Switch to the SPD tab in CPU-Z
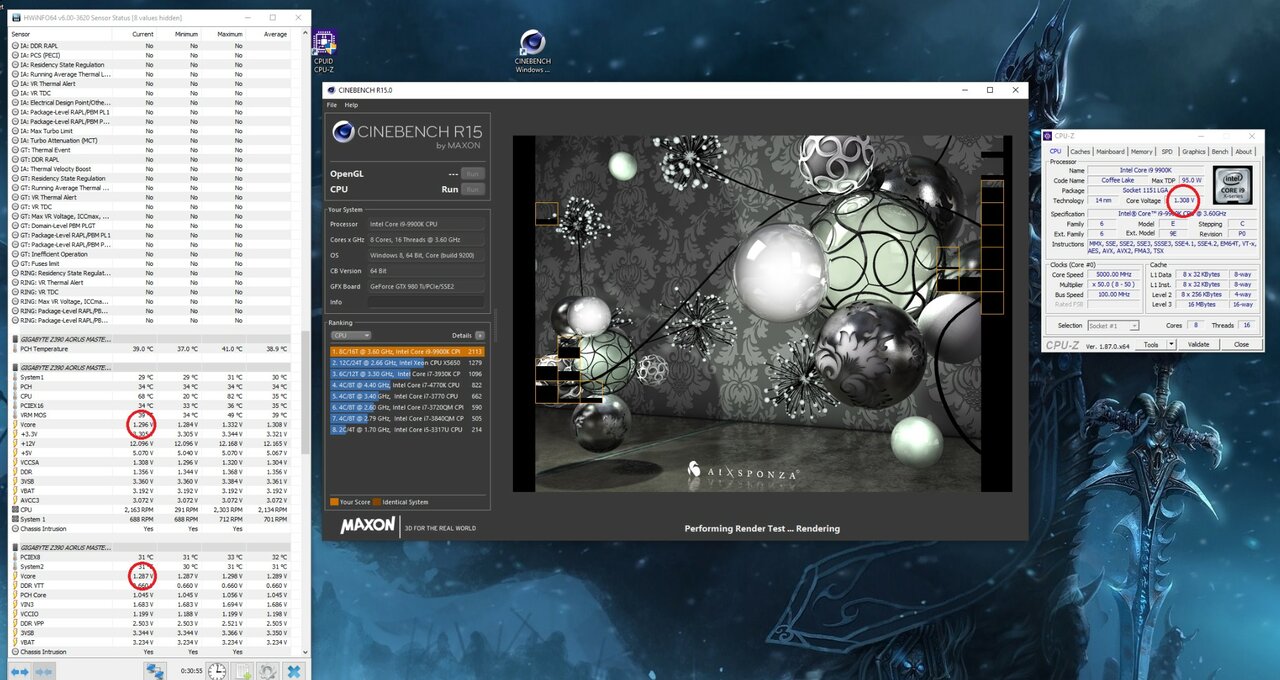This screenshot has height=680, width=1280. (1167, 152)
